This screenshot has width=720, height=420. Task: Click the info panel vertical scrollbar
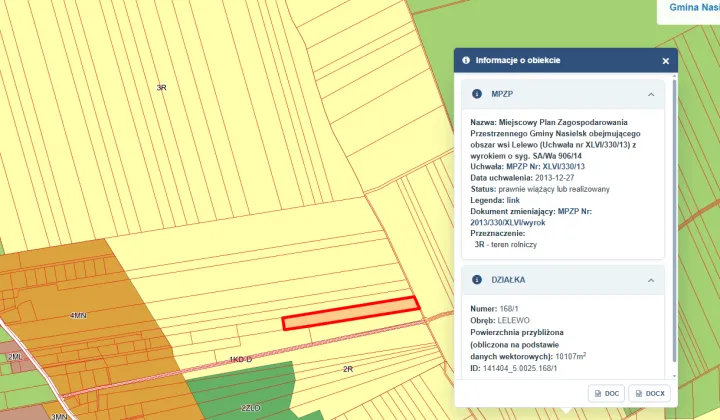pos(674,220)
